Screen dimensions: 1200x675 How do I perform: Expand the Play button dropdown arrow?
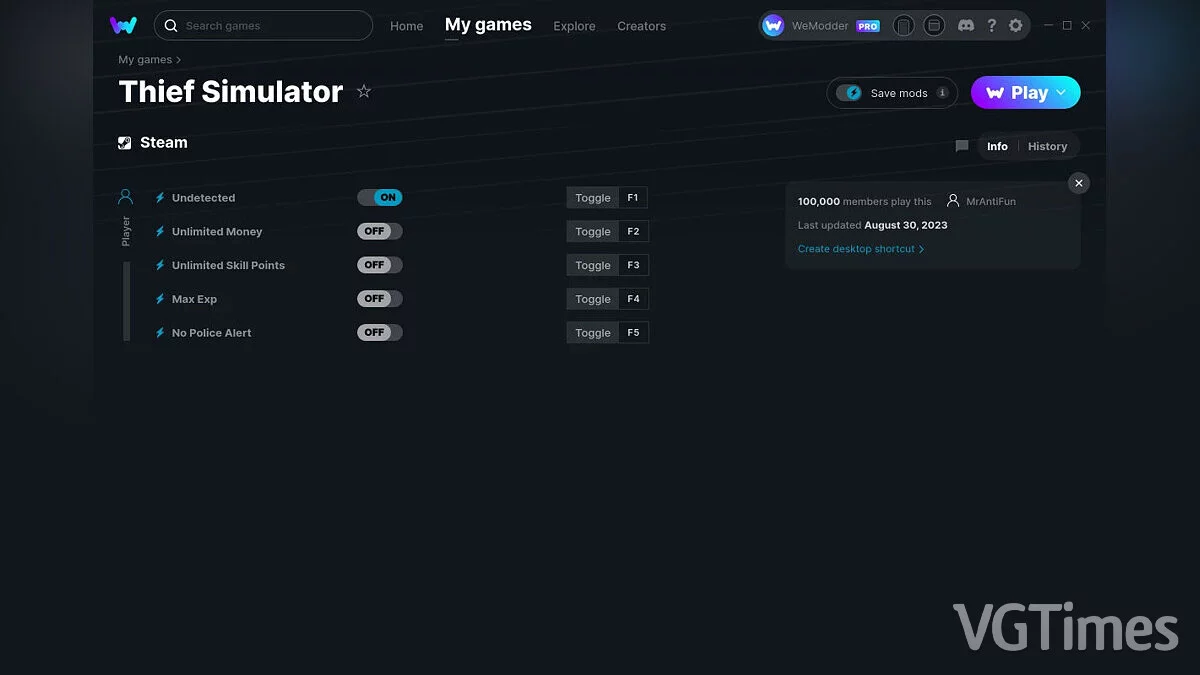1062,93
